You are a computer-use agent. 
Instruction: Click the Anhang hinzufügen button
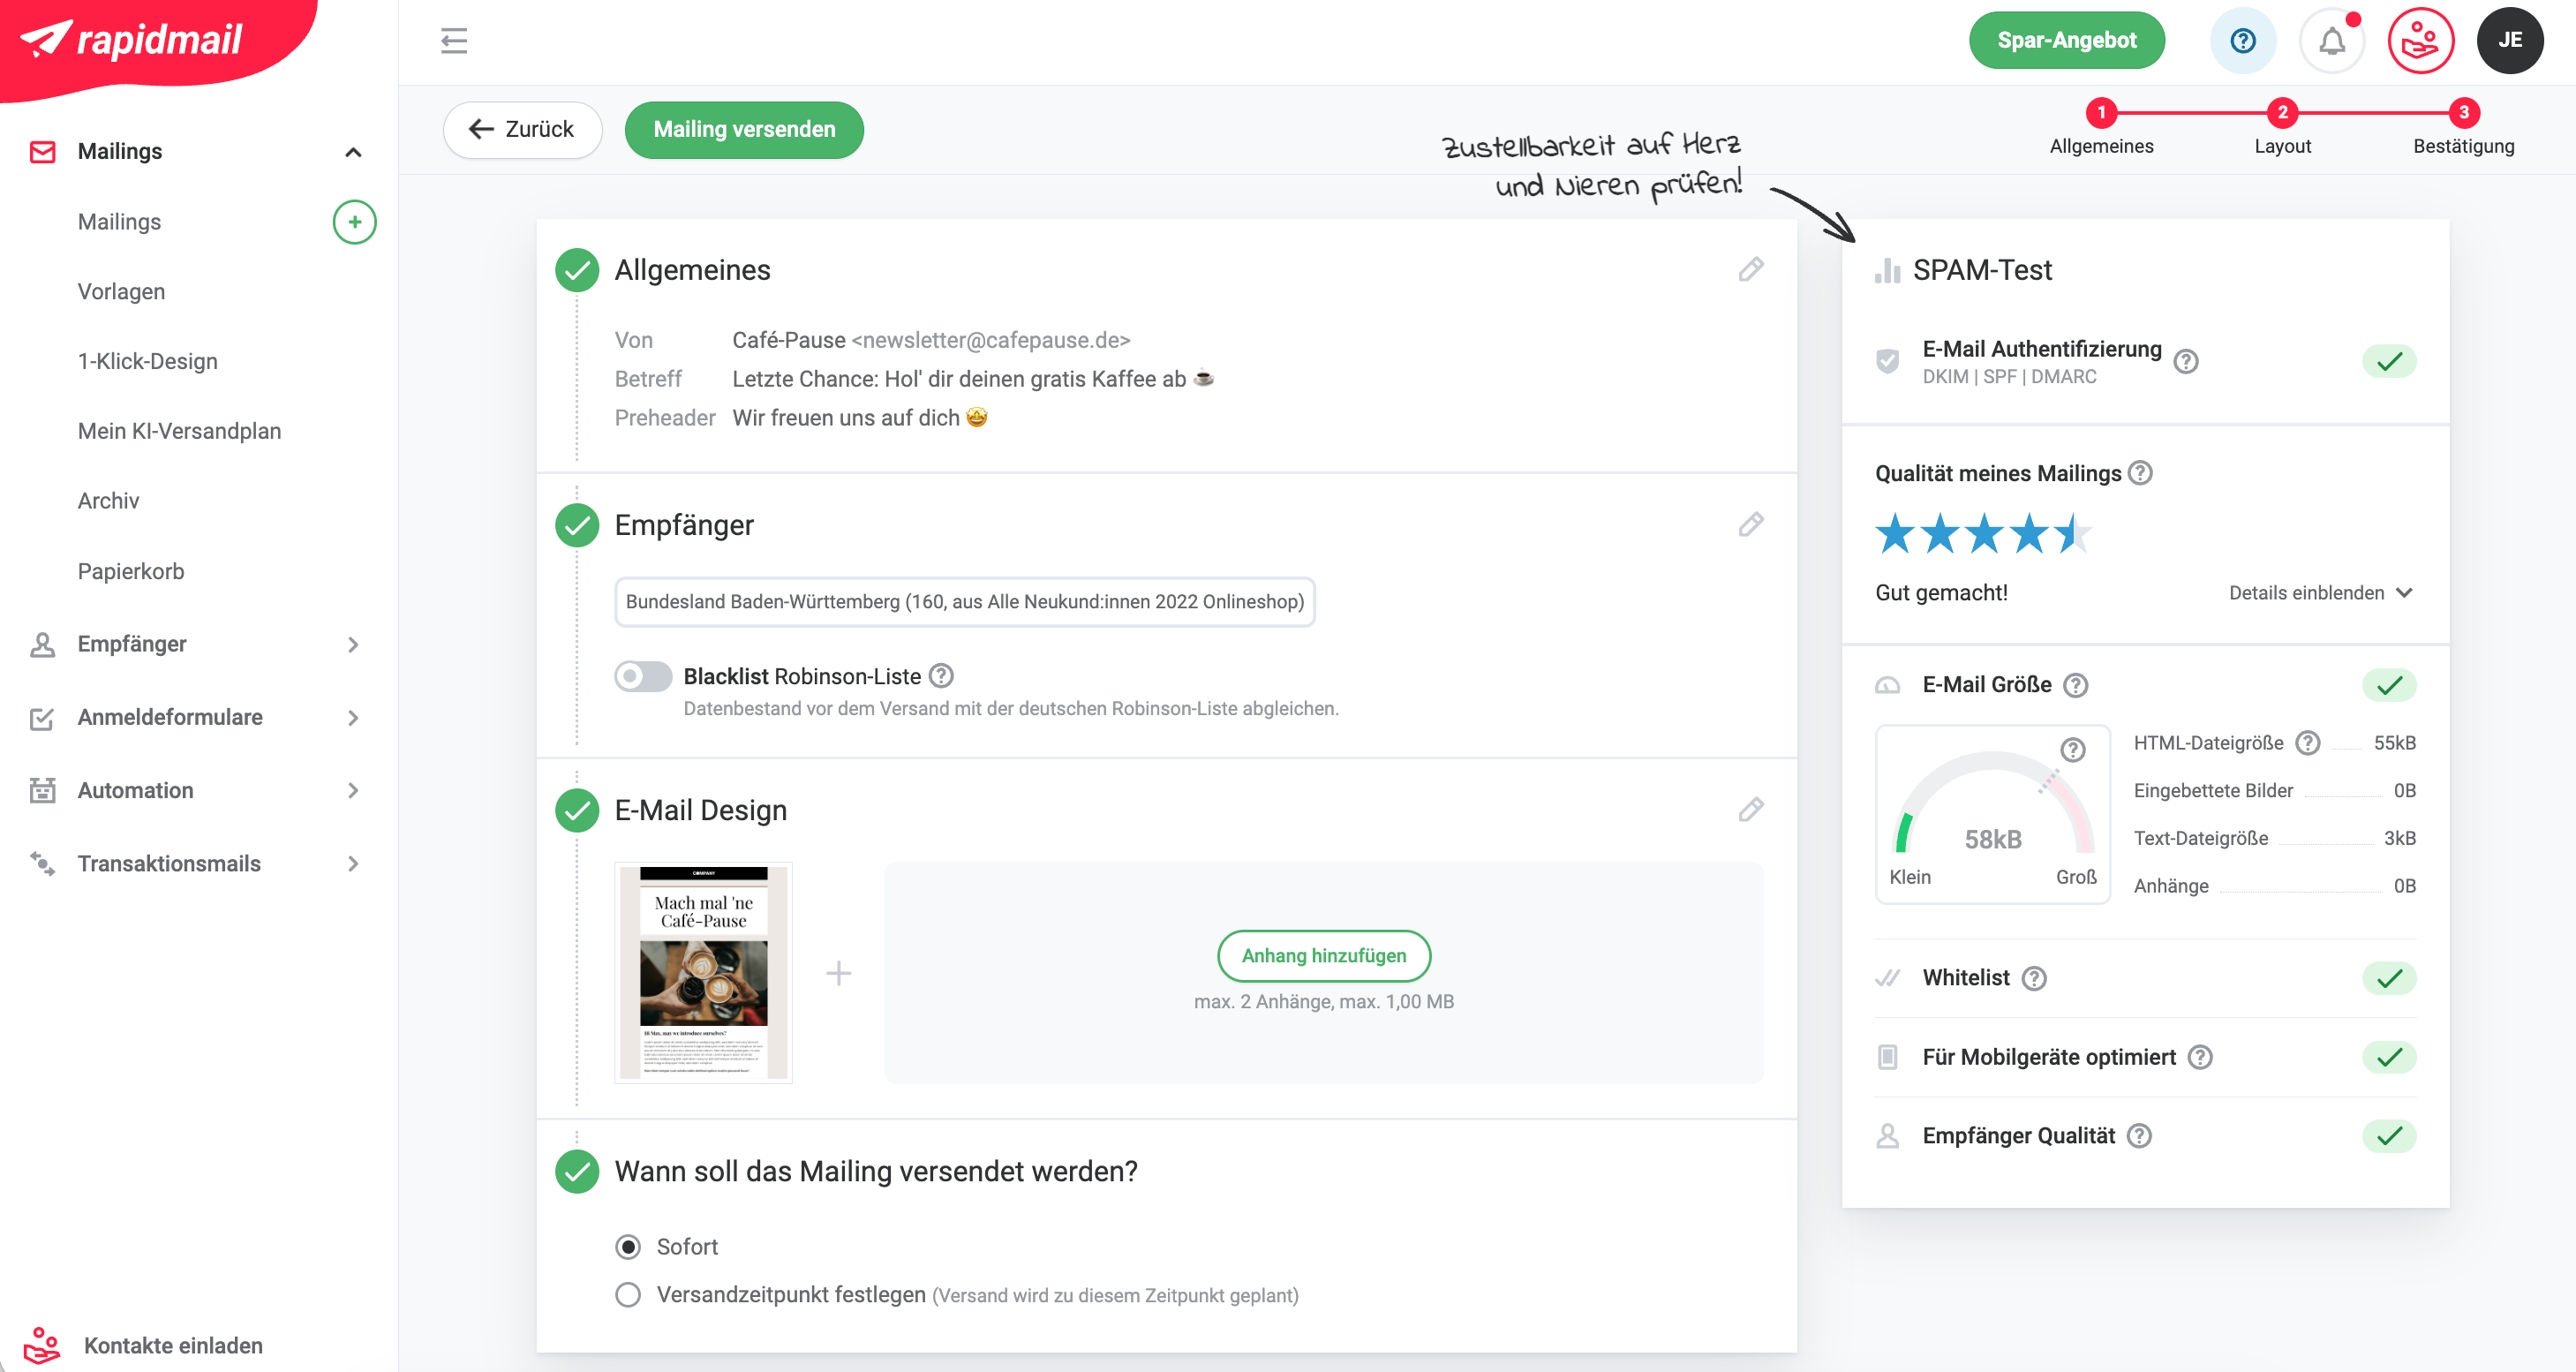1323,956
